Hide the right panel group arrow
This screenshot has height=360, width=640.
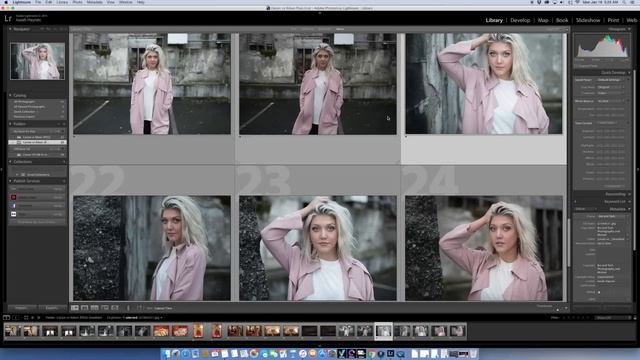[638, 169]
